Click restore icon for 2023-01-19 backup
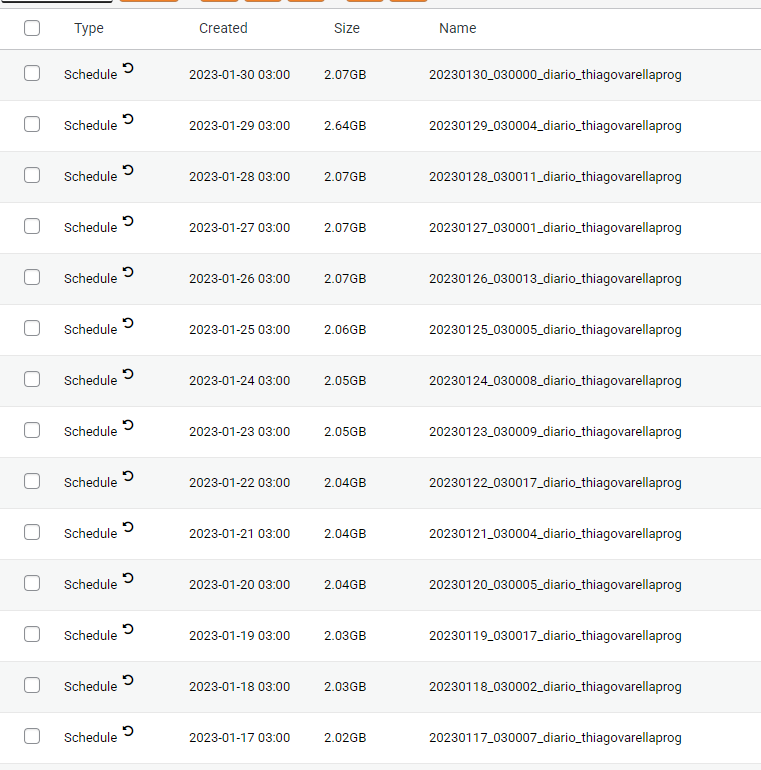 point(128,629)
